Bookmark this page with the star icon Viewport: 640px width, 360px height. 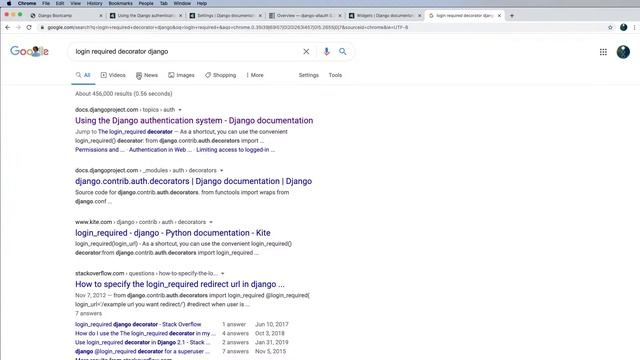point(610,27)
